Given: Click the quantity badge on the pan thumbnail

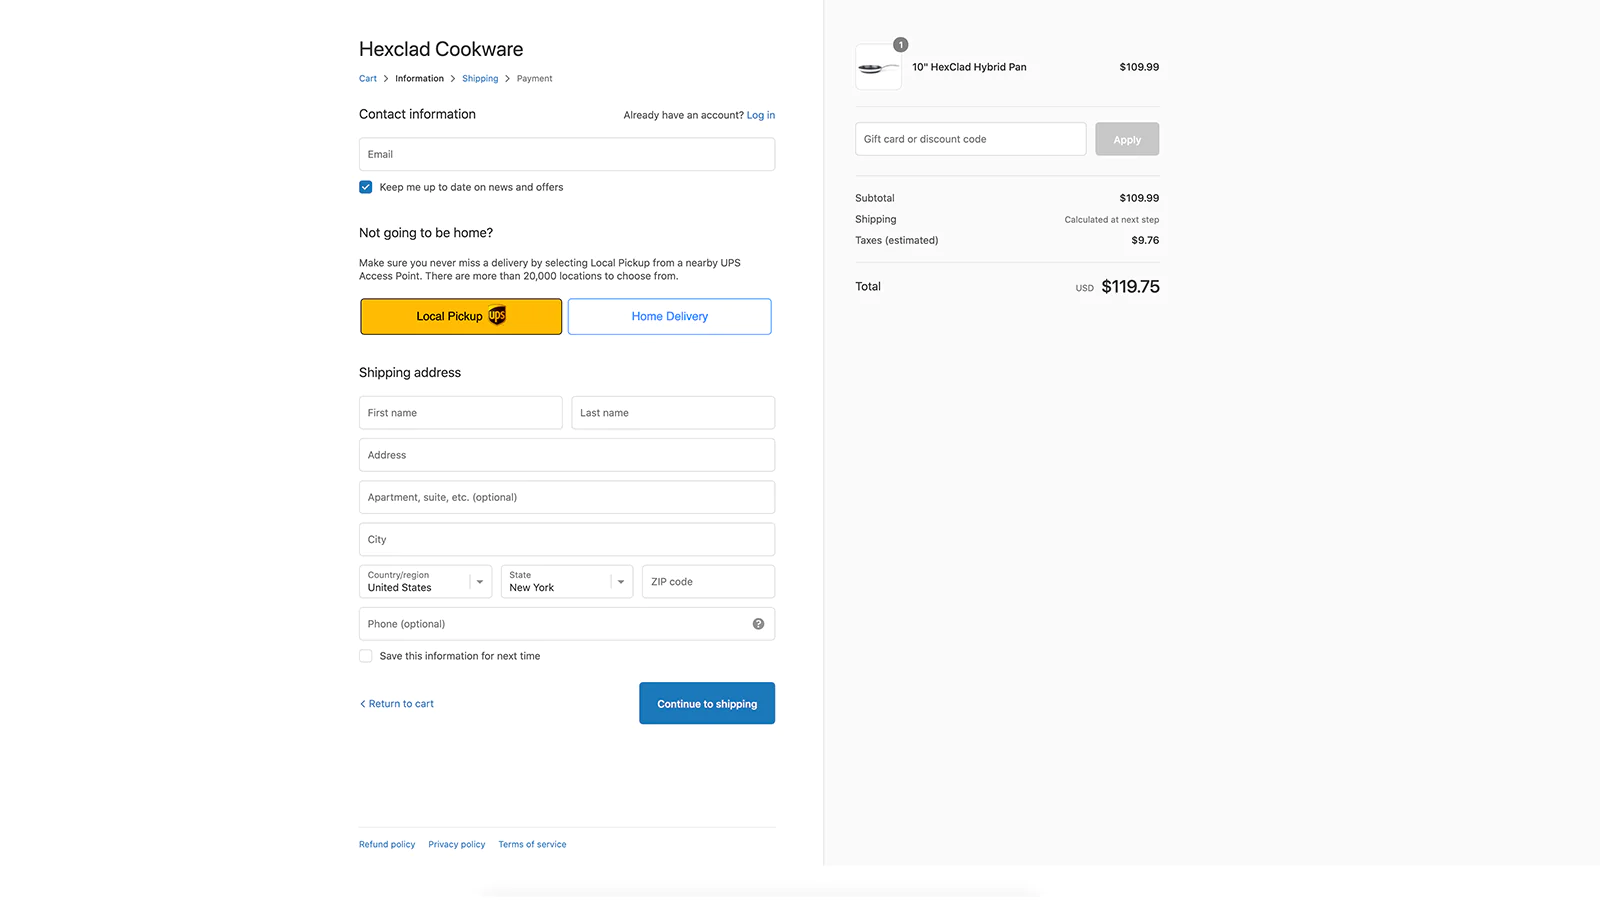Looking at the screenshot, I should tap(901, 45).
